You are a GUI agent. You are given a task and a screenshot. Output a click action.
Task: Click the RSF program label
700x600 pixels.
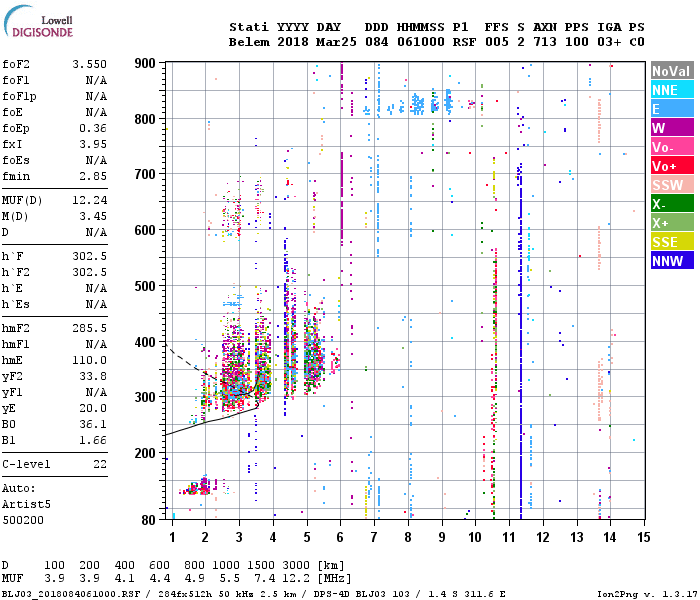point(464,42)
